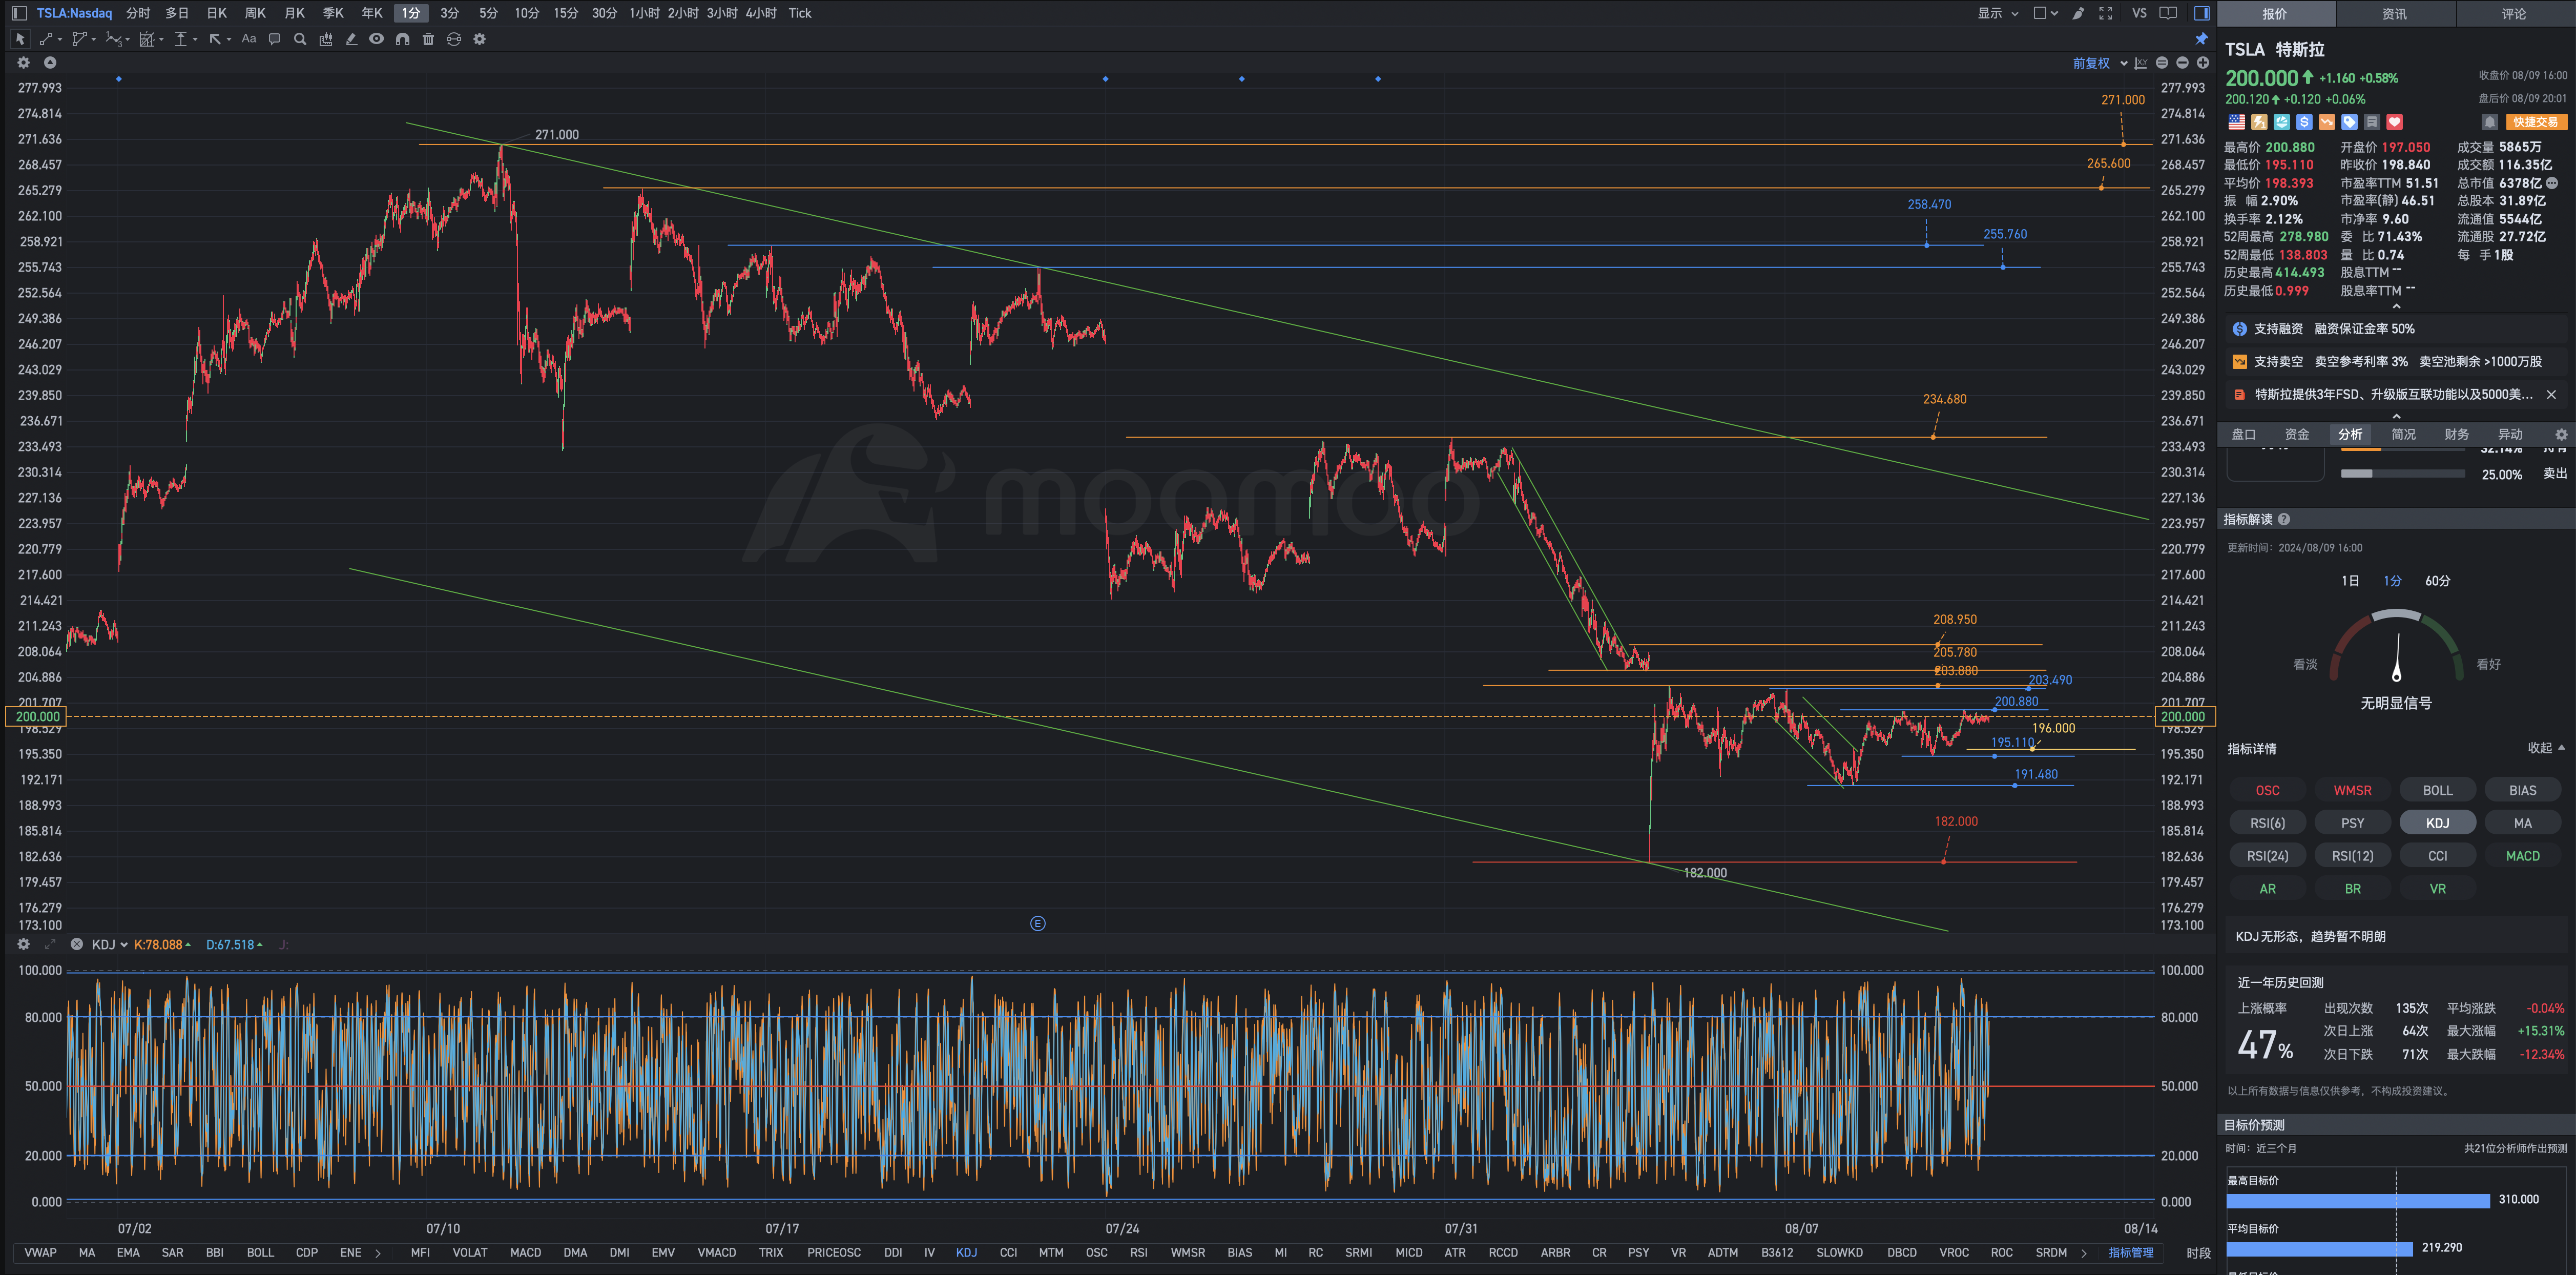The width and height of the screenshot is (2576, 1275).
Task: Click the 平均目标价 219.290 bar
Action: [2320, 1248]
